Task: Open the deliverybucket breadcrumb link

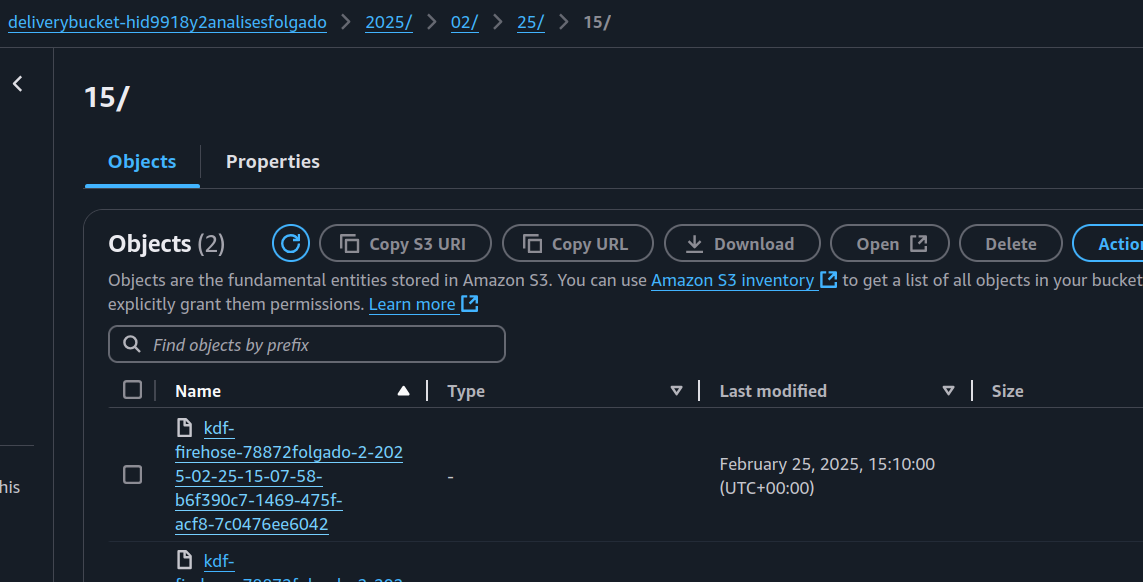Action: click(167, 22)
